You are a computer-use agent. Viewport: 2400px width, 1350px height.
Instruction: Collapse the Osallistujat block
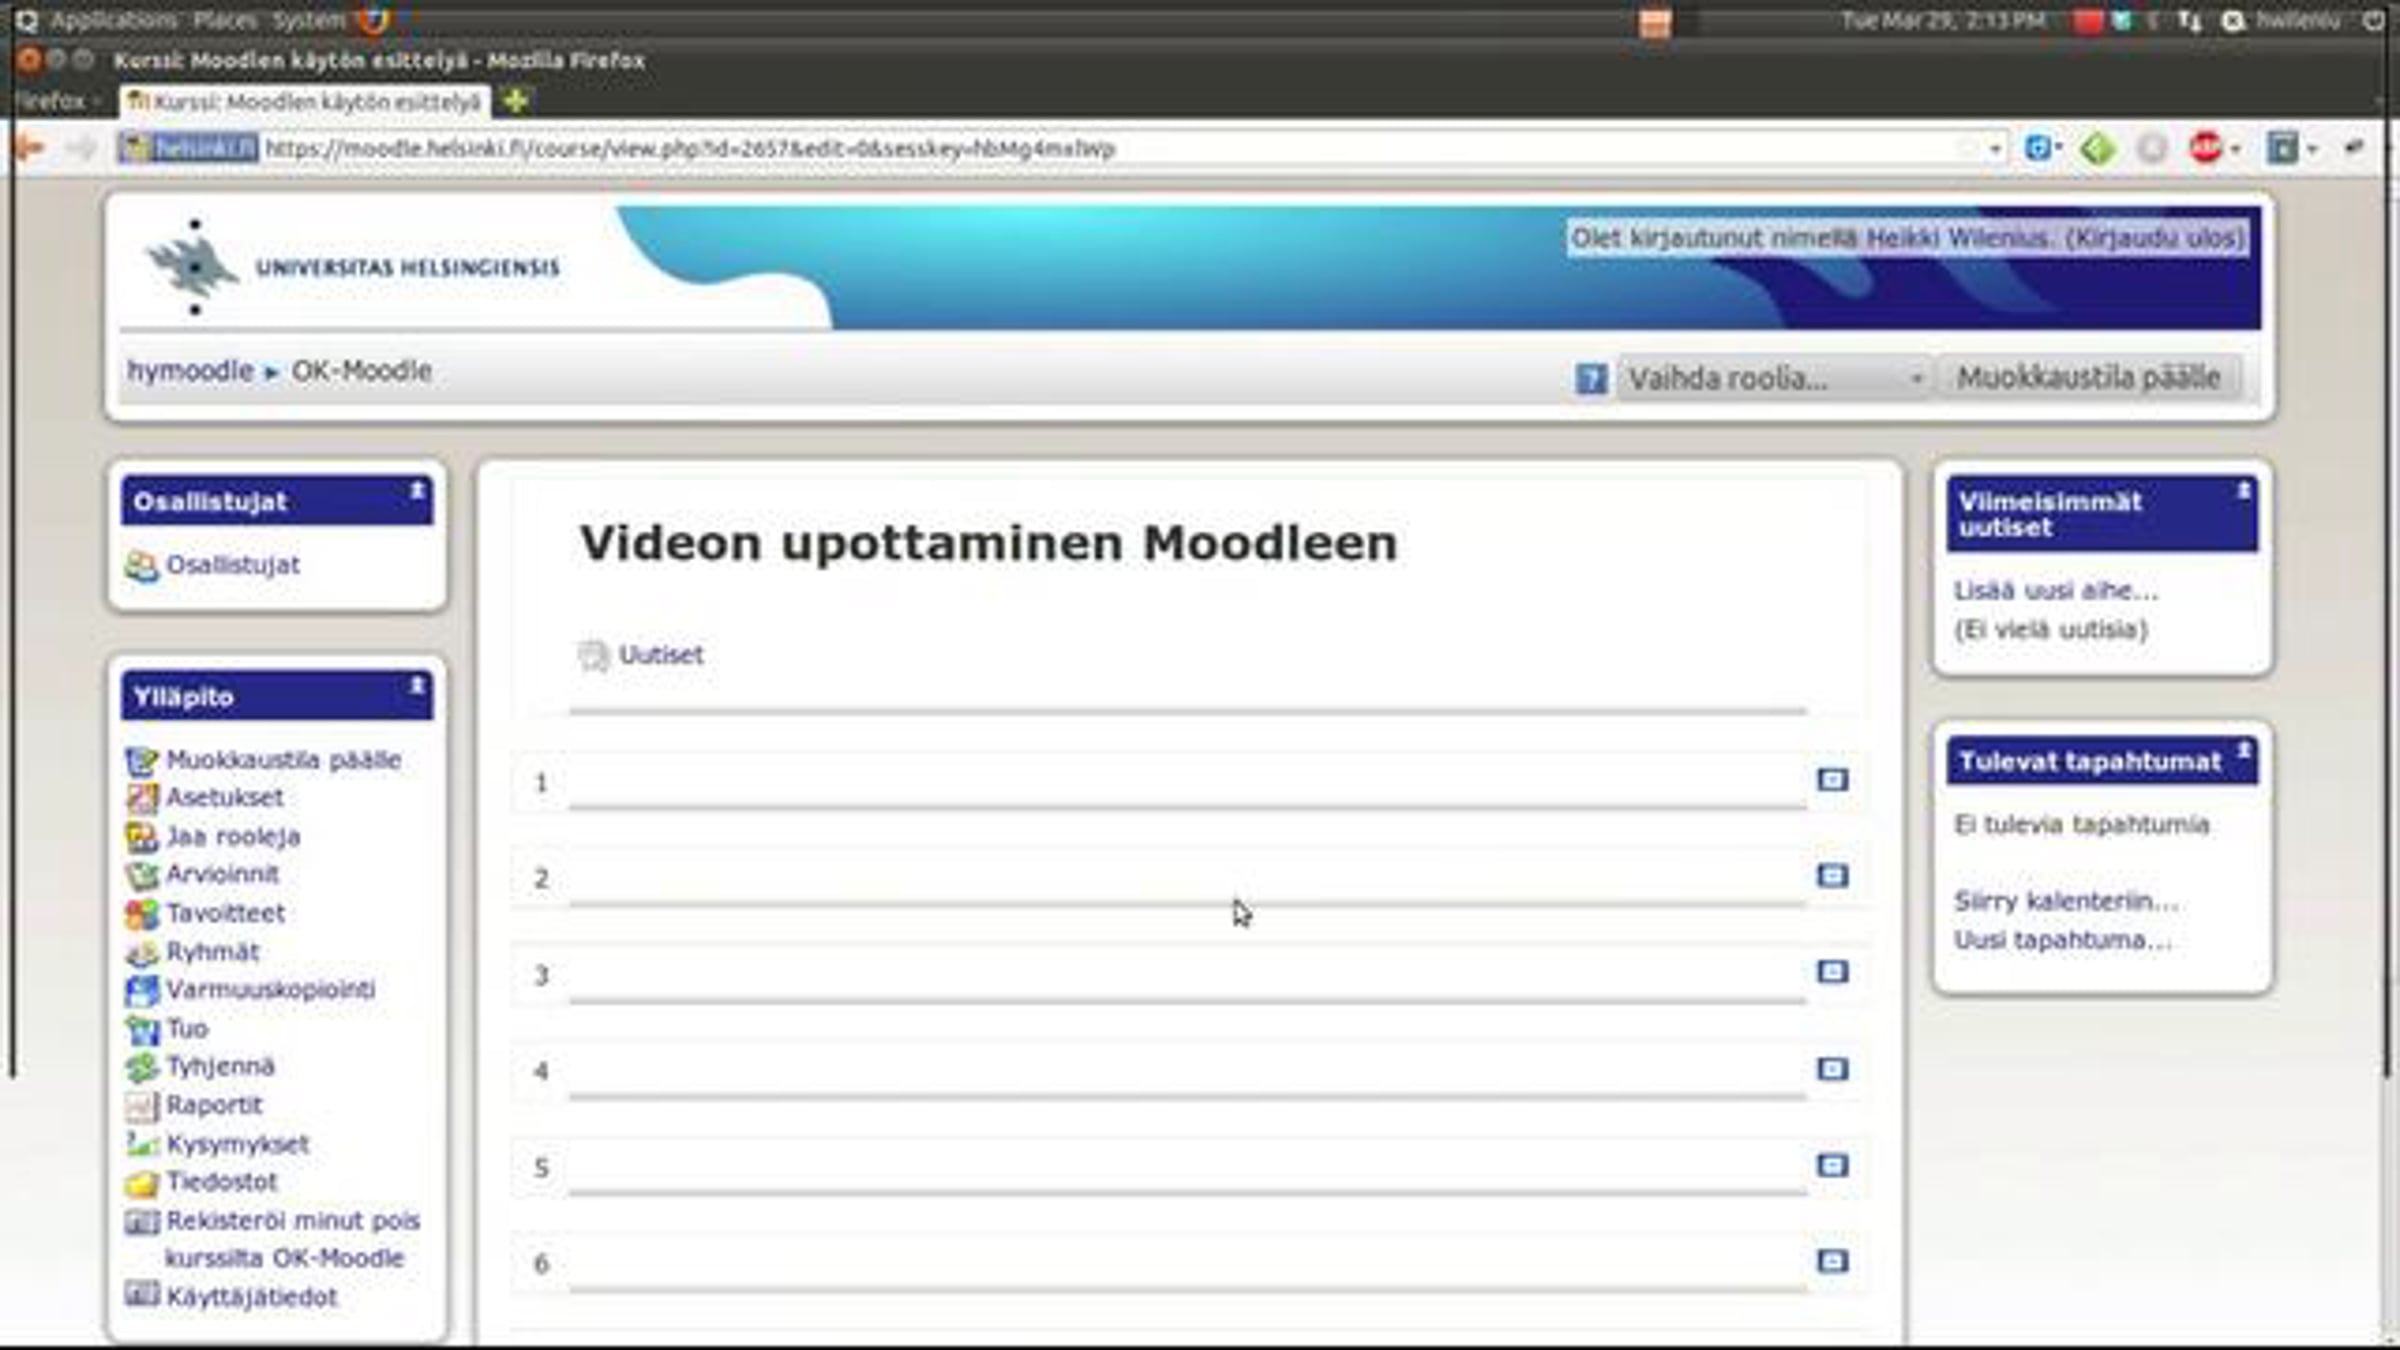[417, 490]
